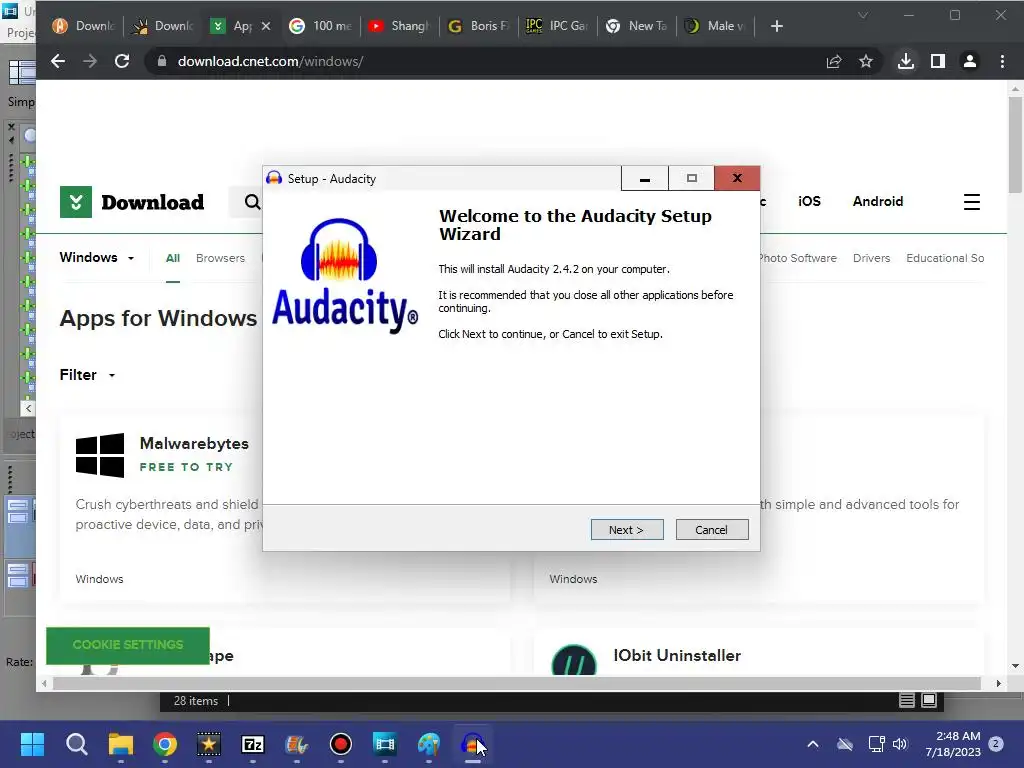This screenshot has height=768, width=1024.
Task: Click the CNET Download logo
Action: [132, 202]
